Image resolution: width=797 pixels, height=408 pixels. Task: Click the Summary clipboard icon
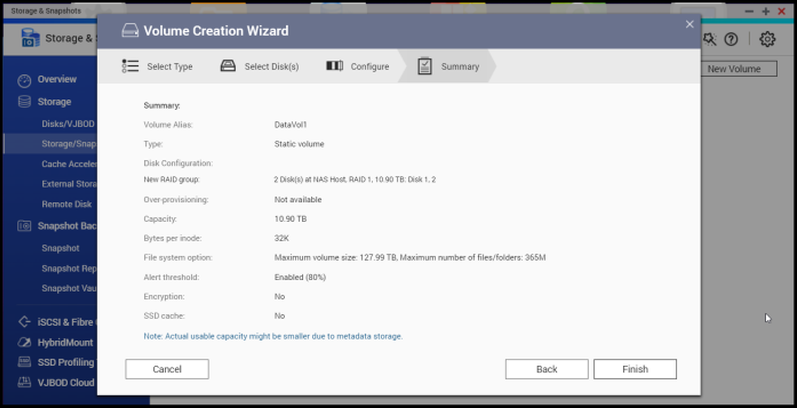424,66
